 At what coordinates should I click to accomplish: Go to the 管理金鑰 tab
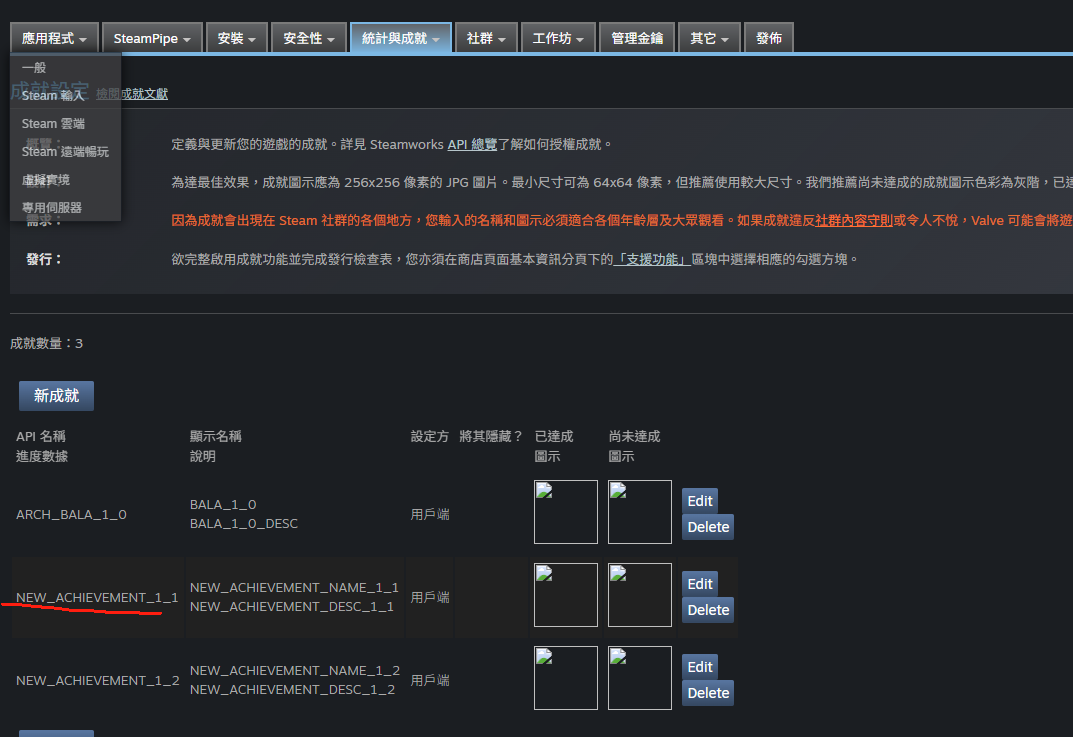[x=637, y=38]
